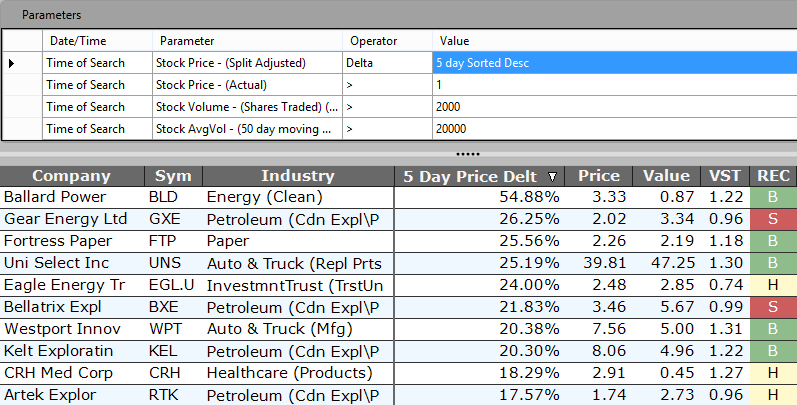Click the row header of Stock Price Actual row

(x=22, y=85)
